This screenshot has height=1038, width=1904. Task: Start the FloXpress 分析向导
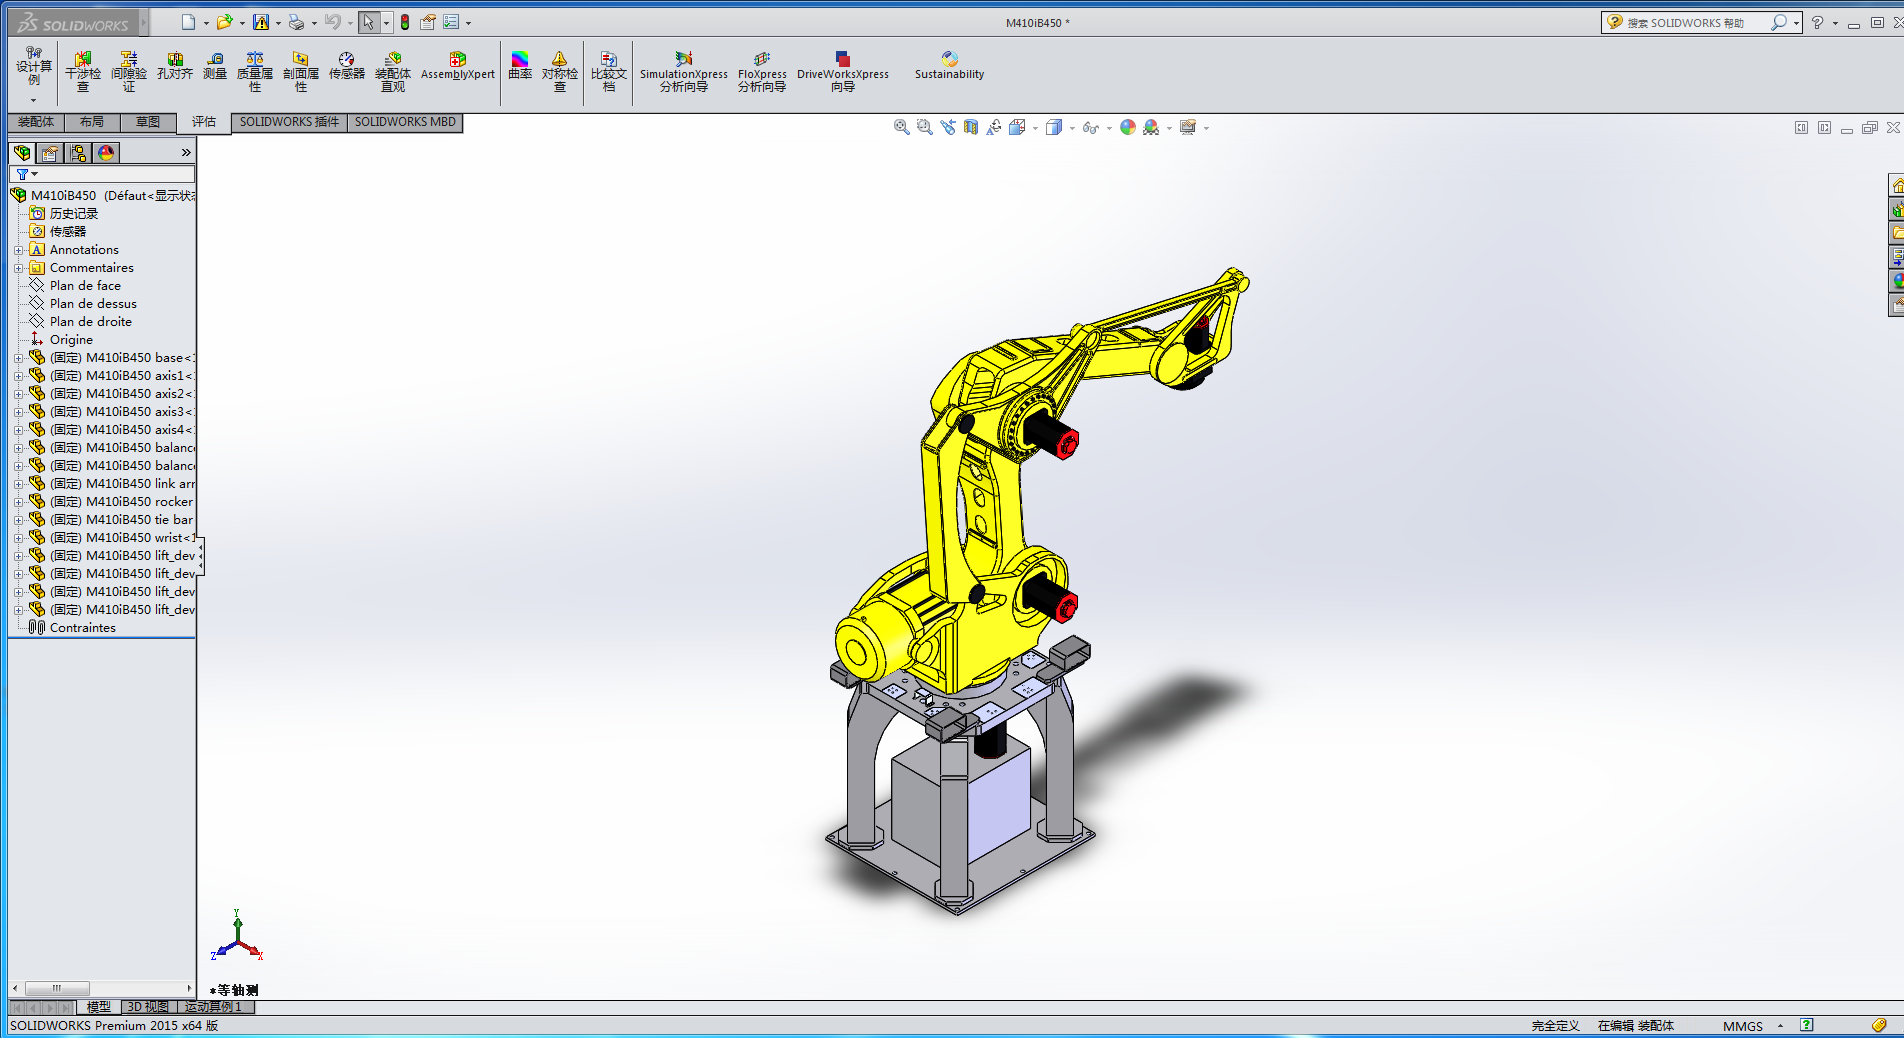(761, 70)
